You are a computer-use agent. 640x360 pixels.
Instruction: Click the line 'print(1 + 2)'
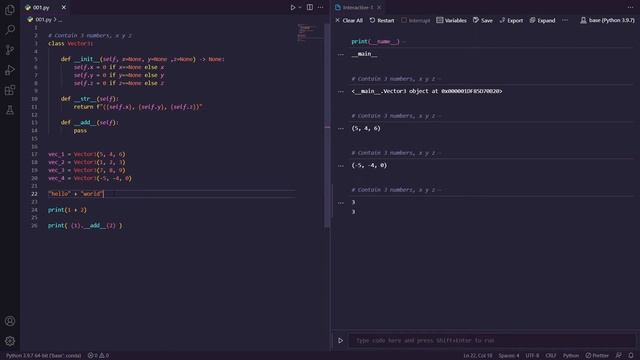[67, 210]
